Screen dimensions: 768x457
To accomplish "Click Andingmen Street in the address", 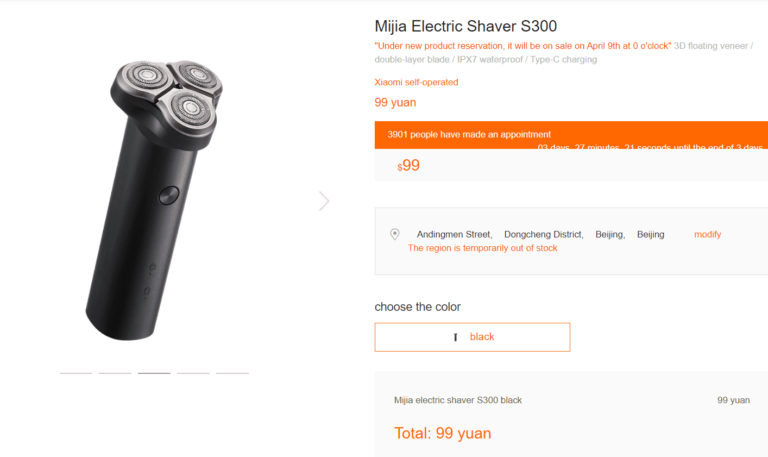I will [454, 234].
